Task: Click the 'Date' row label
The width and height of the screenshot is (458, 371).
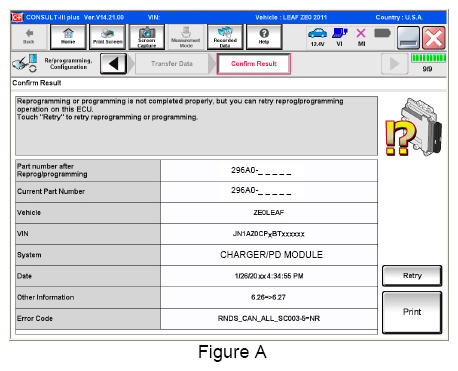Action: pyautogui.click(x=24, y=276)
